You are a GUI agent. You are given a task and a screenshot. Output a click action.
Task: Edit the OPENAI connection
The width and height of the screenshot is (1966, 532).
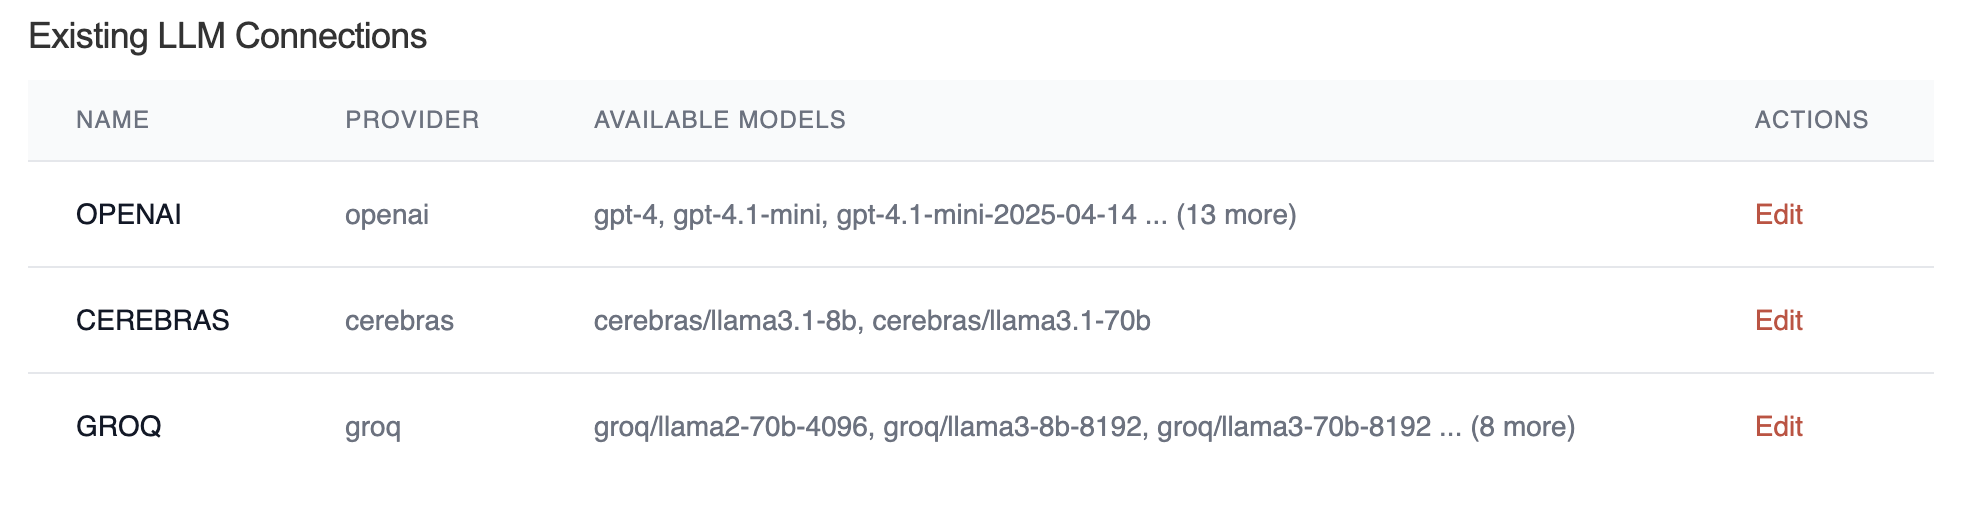[x=1778, y=215]
